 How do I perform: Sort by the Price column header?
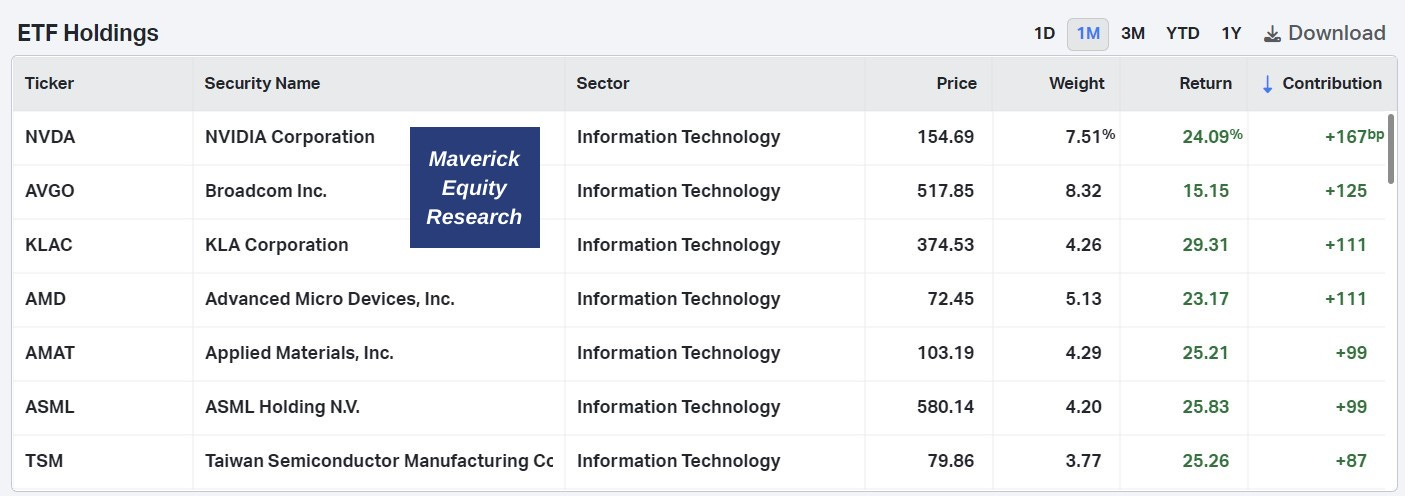click(x=957, y=84)
